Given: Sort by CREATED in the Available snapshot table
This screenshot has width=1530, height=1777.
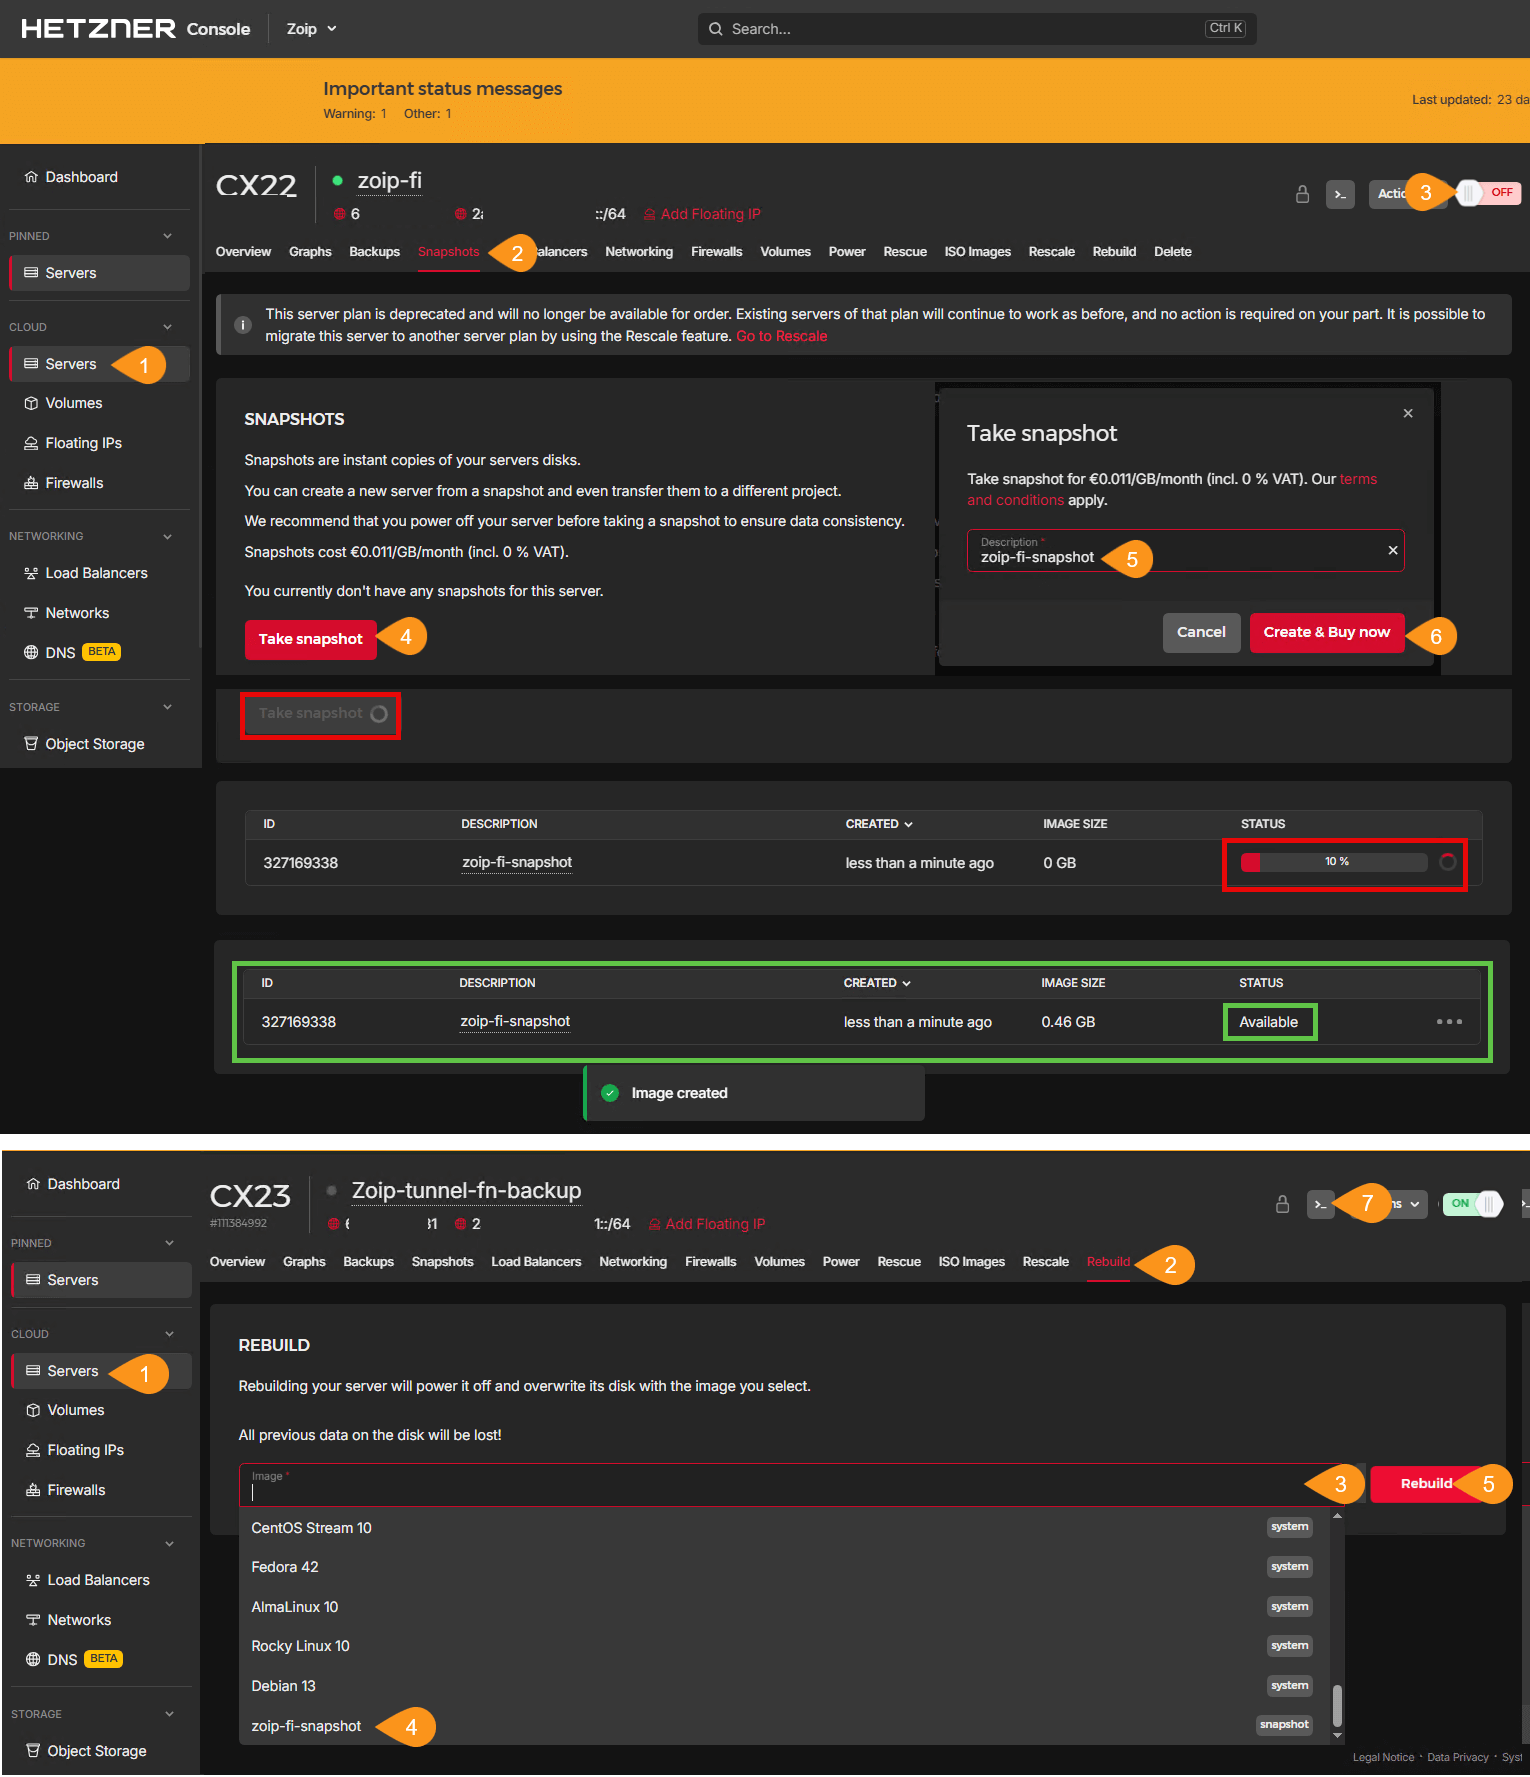Looking at the screenshot, I should point(877,983).
